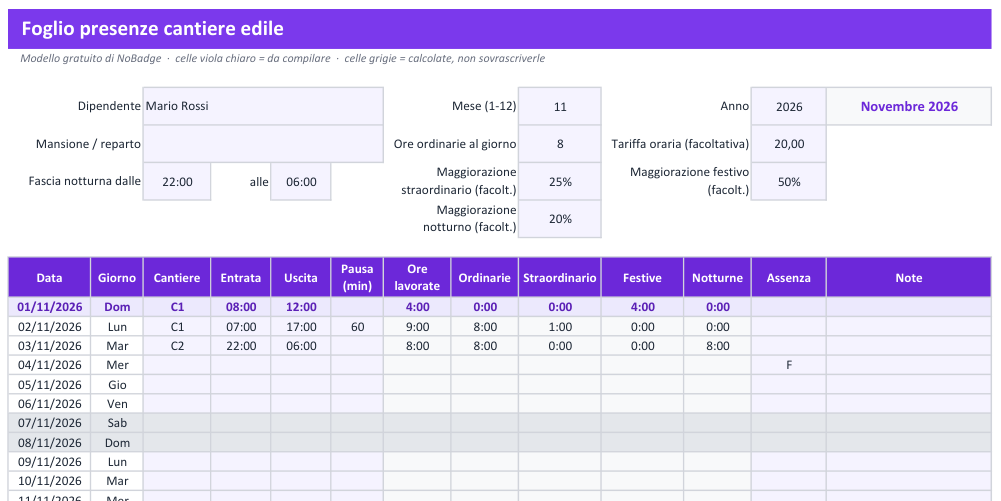Screen dimensions: 1001x501
Task: Select empty Note cell on 02/11/2026 row
Action: click(909, 327)
